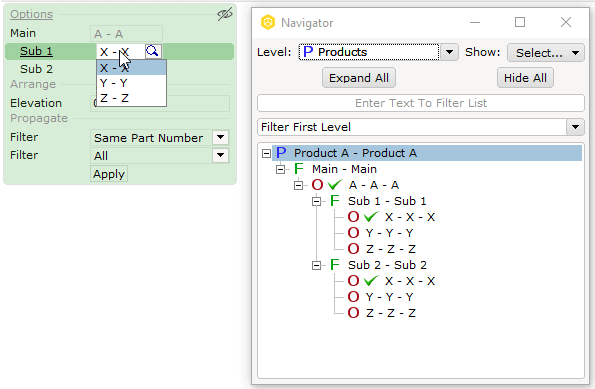Click the blue P icon in the Level combo box
595x389 pixels.
(x=308, y=52)
